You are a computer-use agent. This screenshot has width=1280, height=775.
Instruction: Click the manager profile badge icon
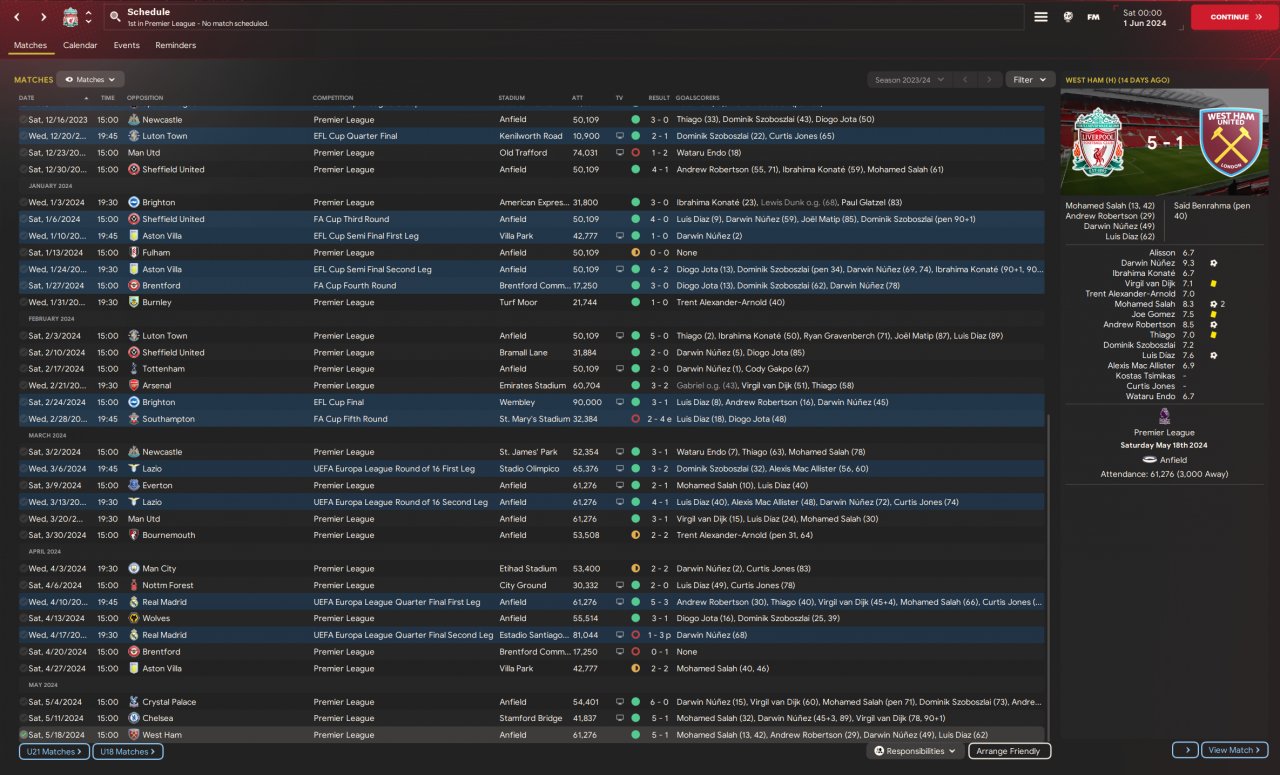(x=1068, y=17)
